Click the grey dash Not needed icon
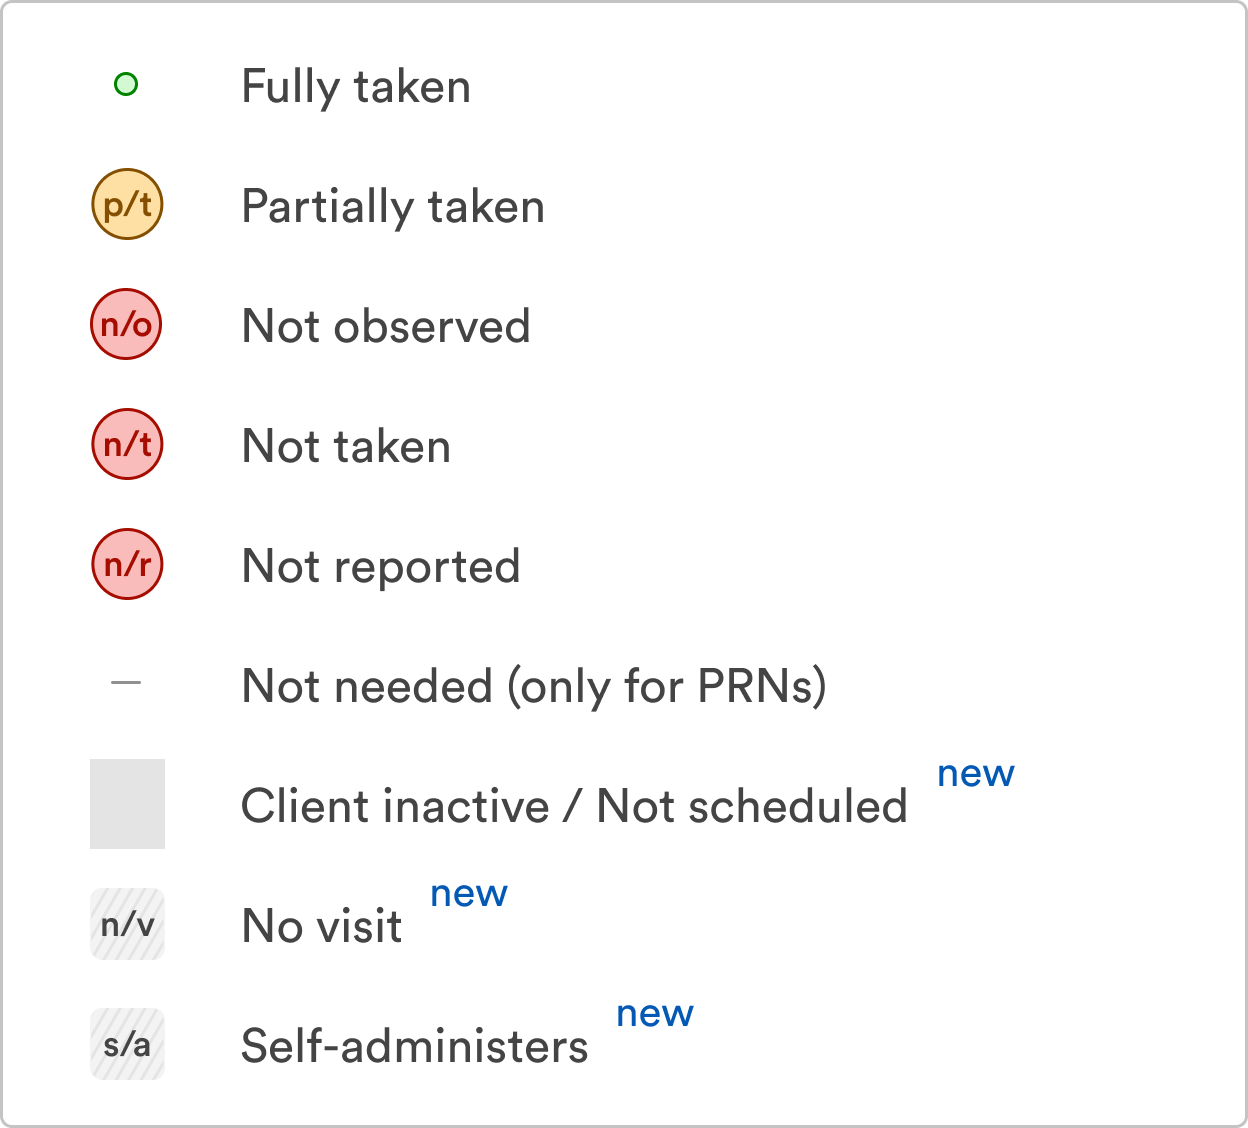The height and width of the screenshot is (1128, 1248). point(126,683)
